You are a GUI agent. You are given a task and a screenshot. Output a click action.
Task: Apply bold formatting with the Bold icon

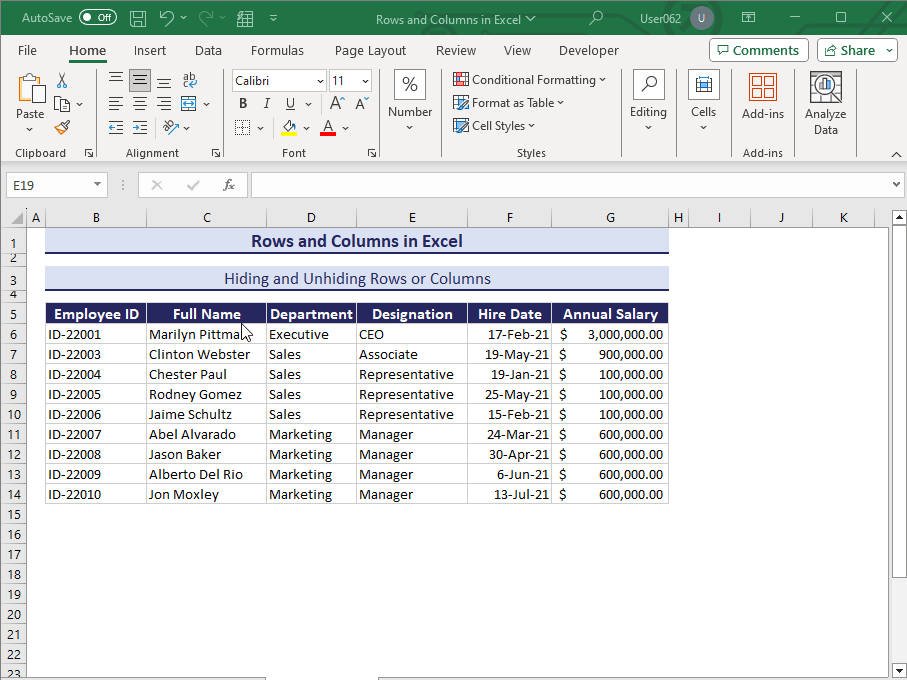pos(242,103)
